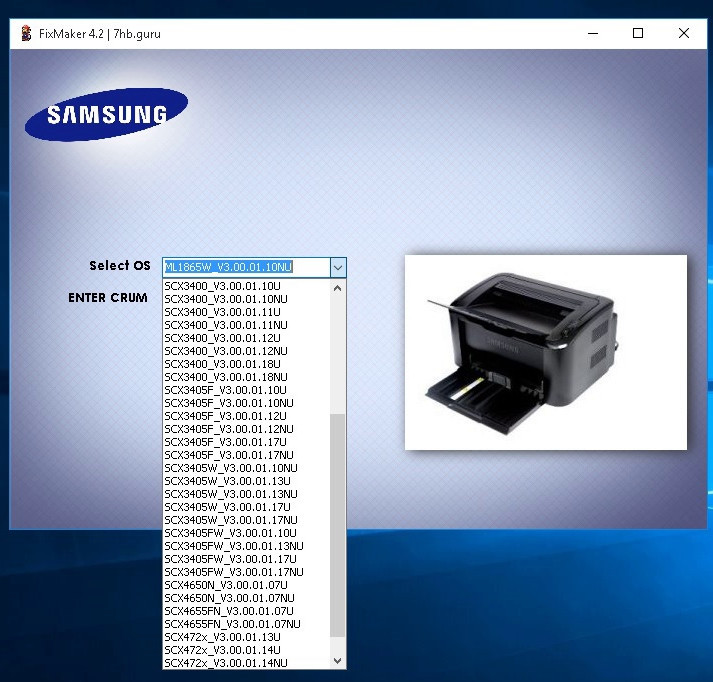Pick SCX3400_V3.00.01.12U entry

click(246, 338)
